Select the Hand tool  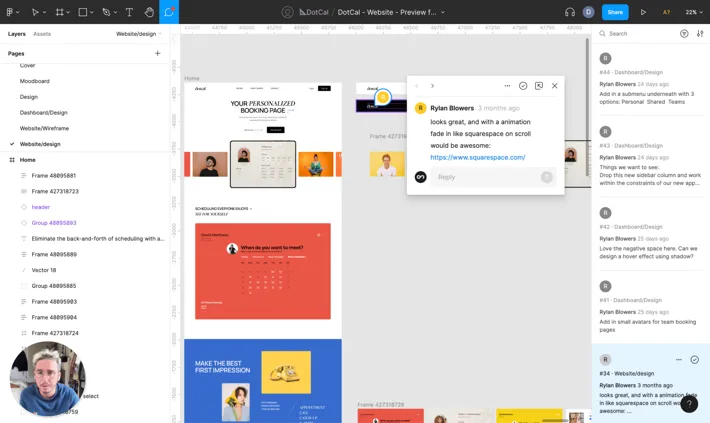tap(149, 12)
